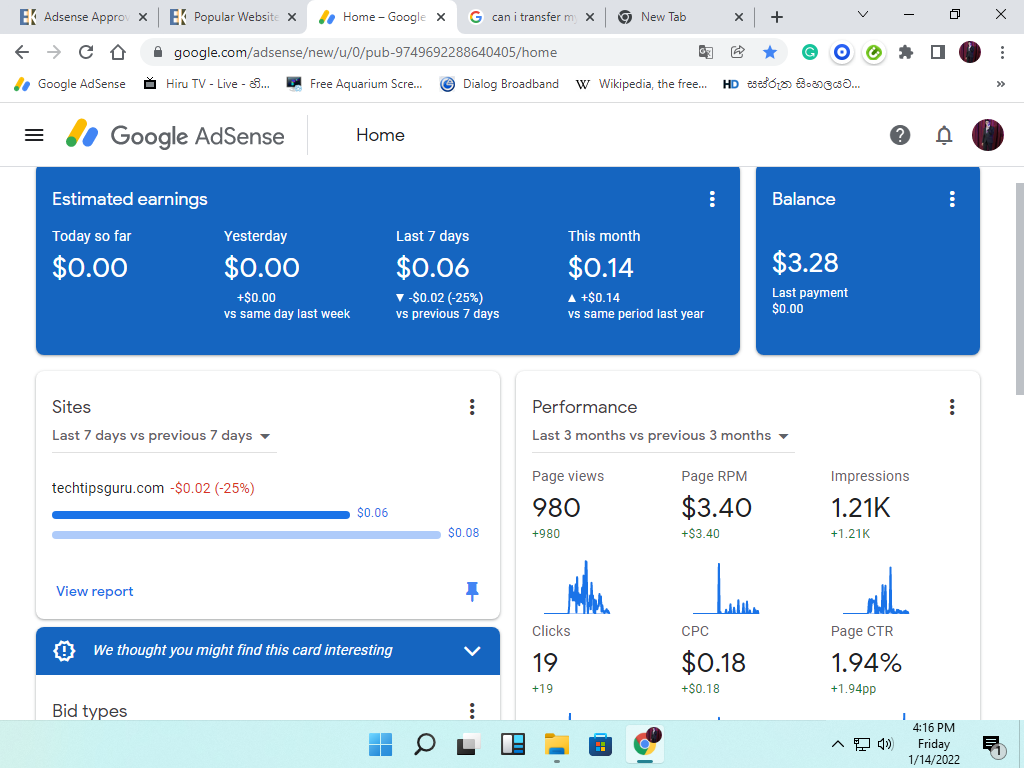Toggle the pin on the Sites card
Screen dimensions: 1024x768
coord(472,591)
